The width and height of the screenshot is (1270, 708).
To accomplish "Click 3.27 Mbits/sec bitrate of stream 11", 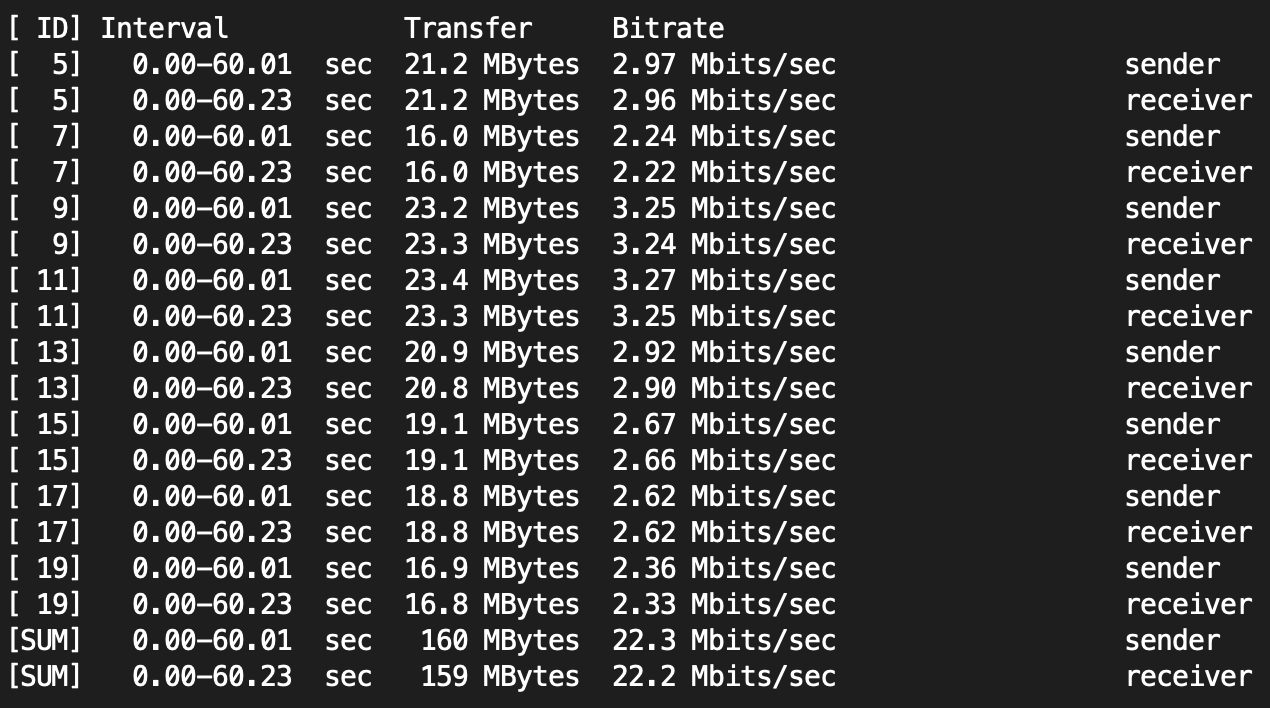I will (724, 281).
